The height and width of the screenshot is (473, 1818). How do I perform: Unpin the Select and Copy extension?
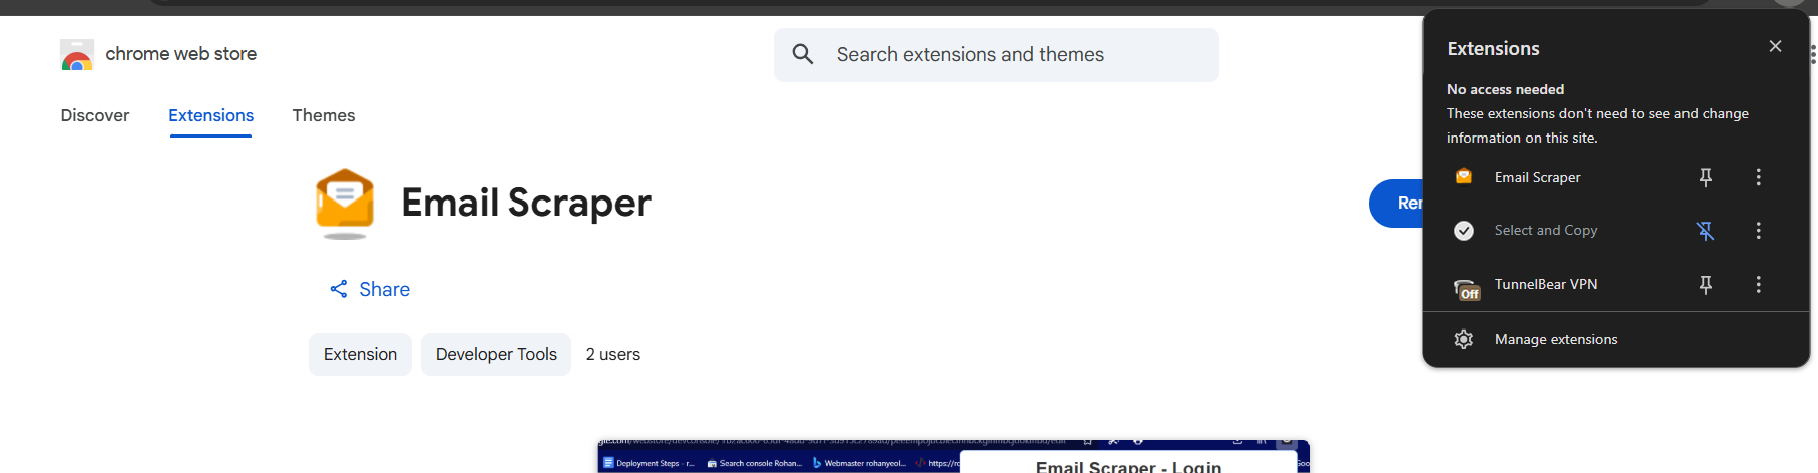pos(1706,231)
